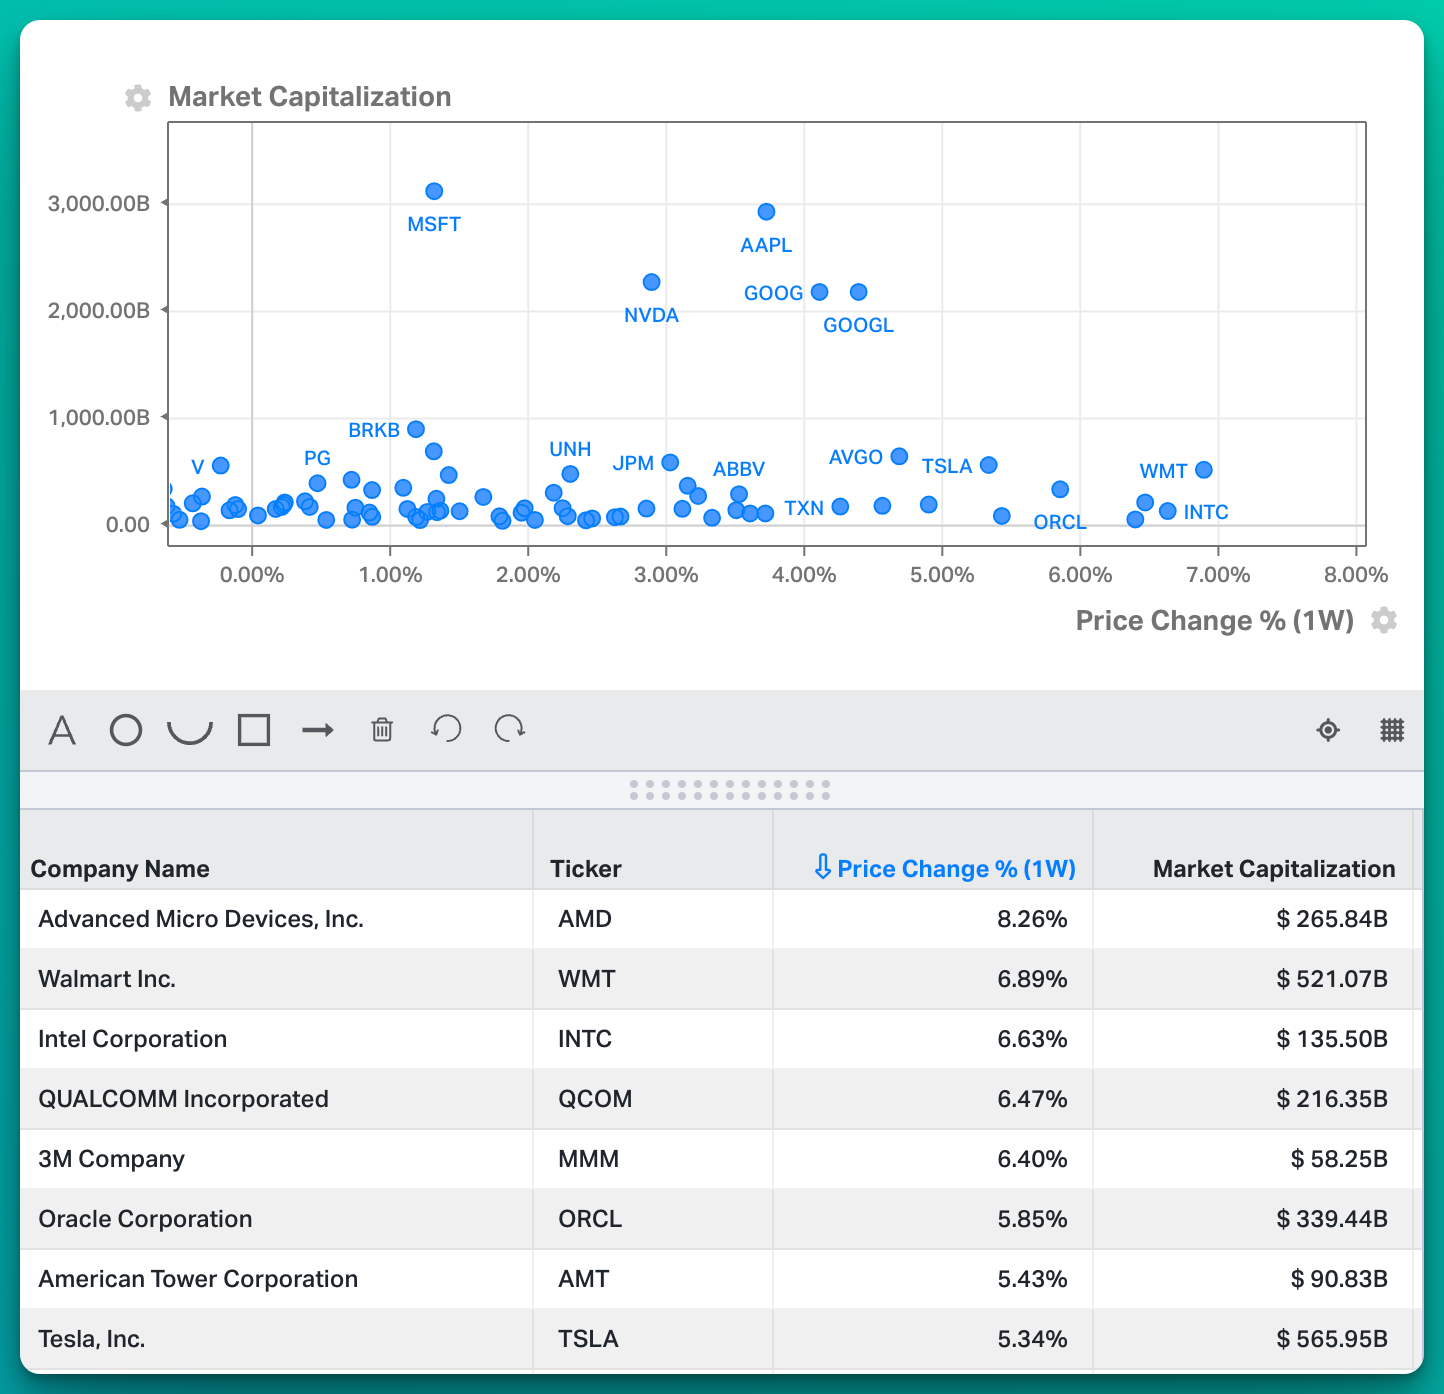Select Intel Corporation company name
The image size is (1444, 1394).
132,1039
